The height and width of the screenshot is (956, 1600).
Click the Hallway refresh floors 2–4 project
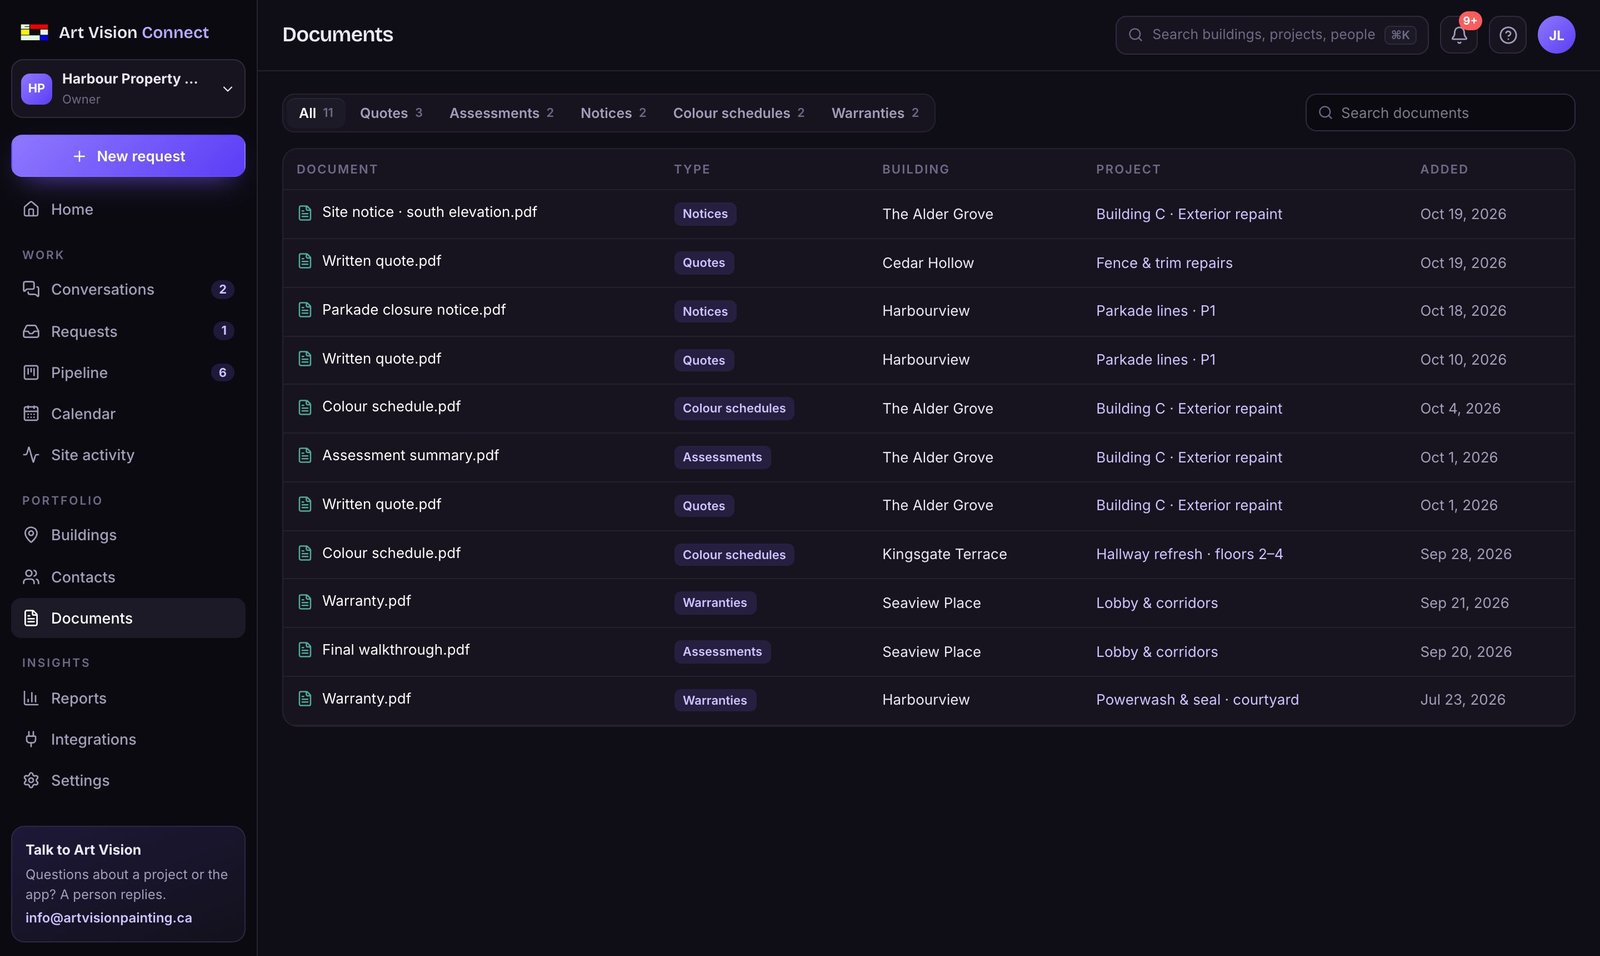1189,554
